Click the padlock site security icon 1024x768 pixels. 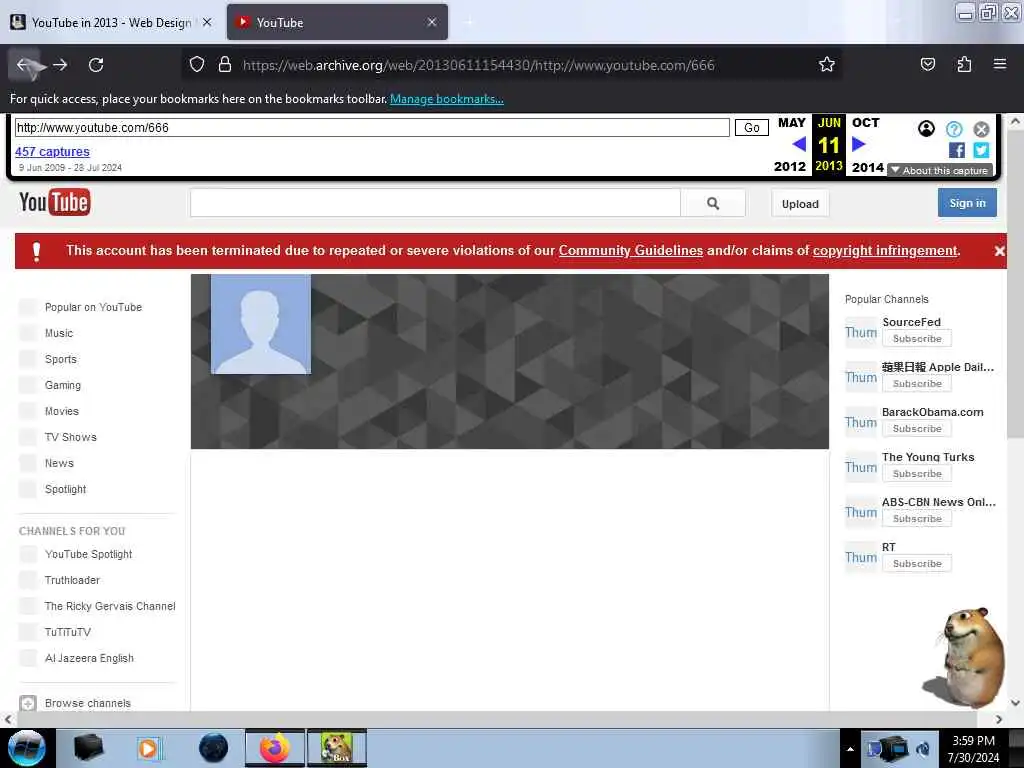(x=225, y=65)
